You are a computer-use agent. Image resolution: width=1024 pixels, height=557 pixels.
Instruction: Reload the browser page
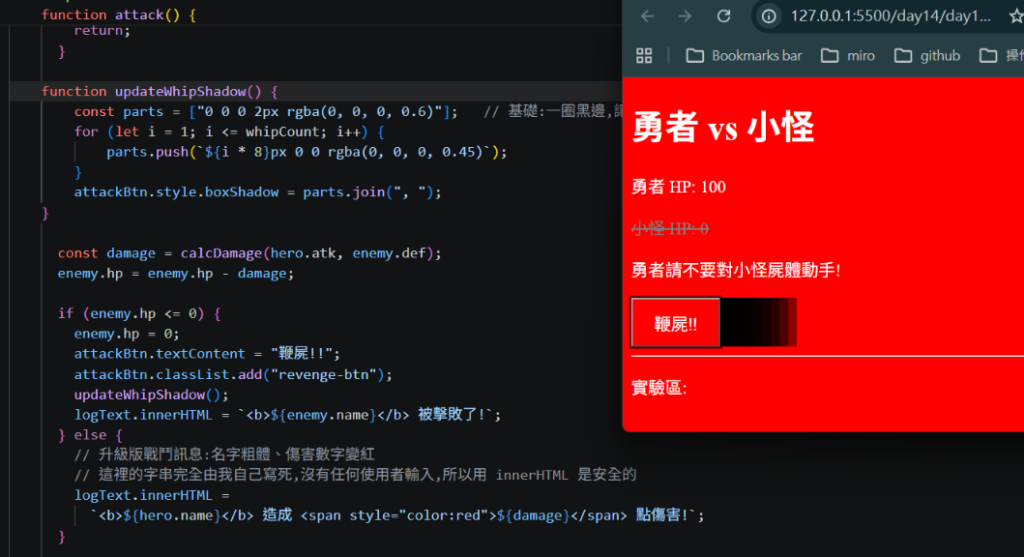724,16
